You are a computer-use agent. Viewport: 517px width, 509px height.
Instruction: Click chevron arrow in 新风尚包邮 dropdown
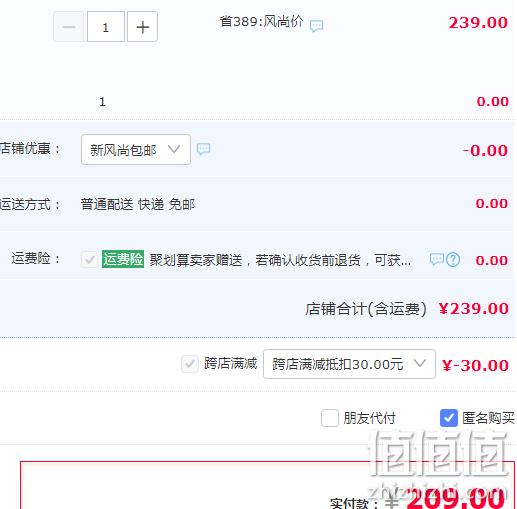click(174, 149)
